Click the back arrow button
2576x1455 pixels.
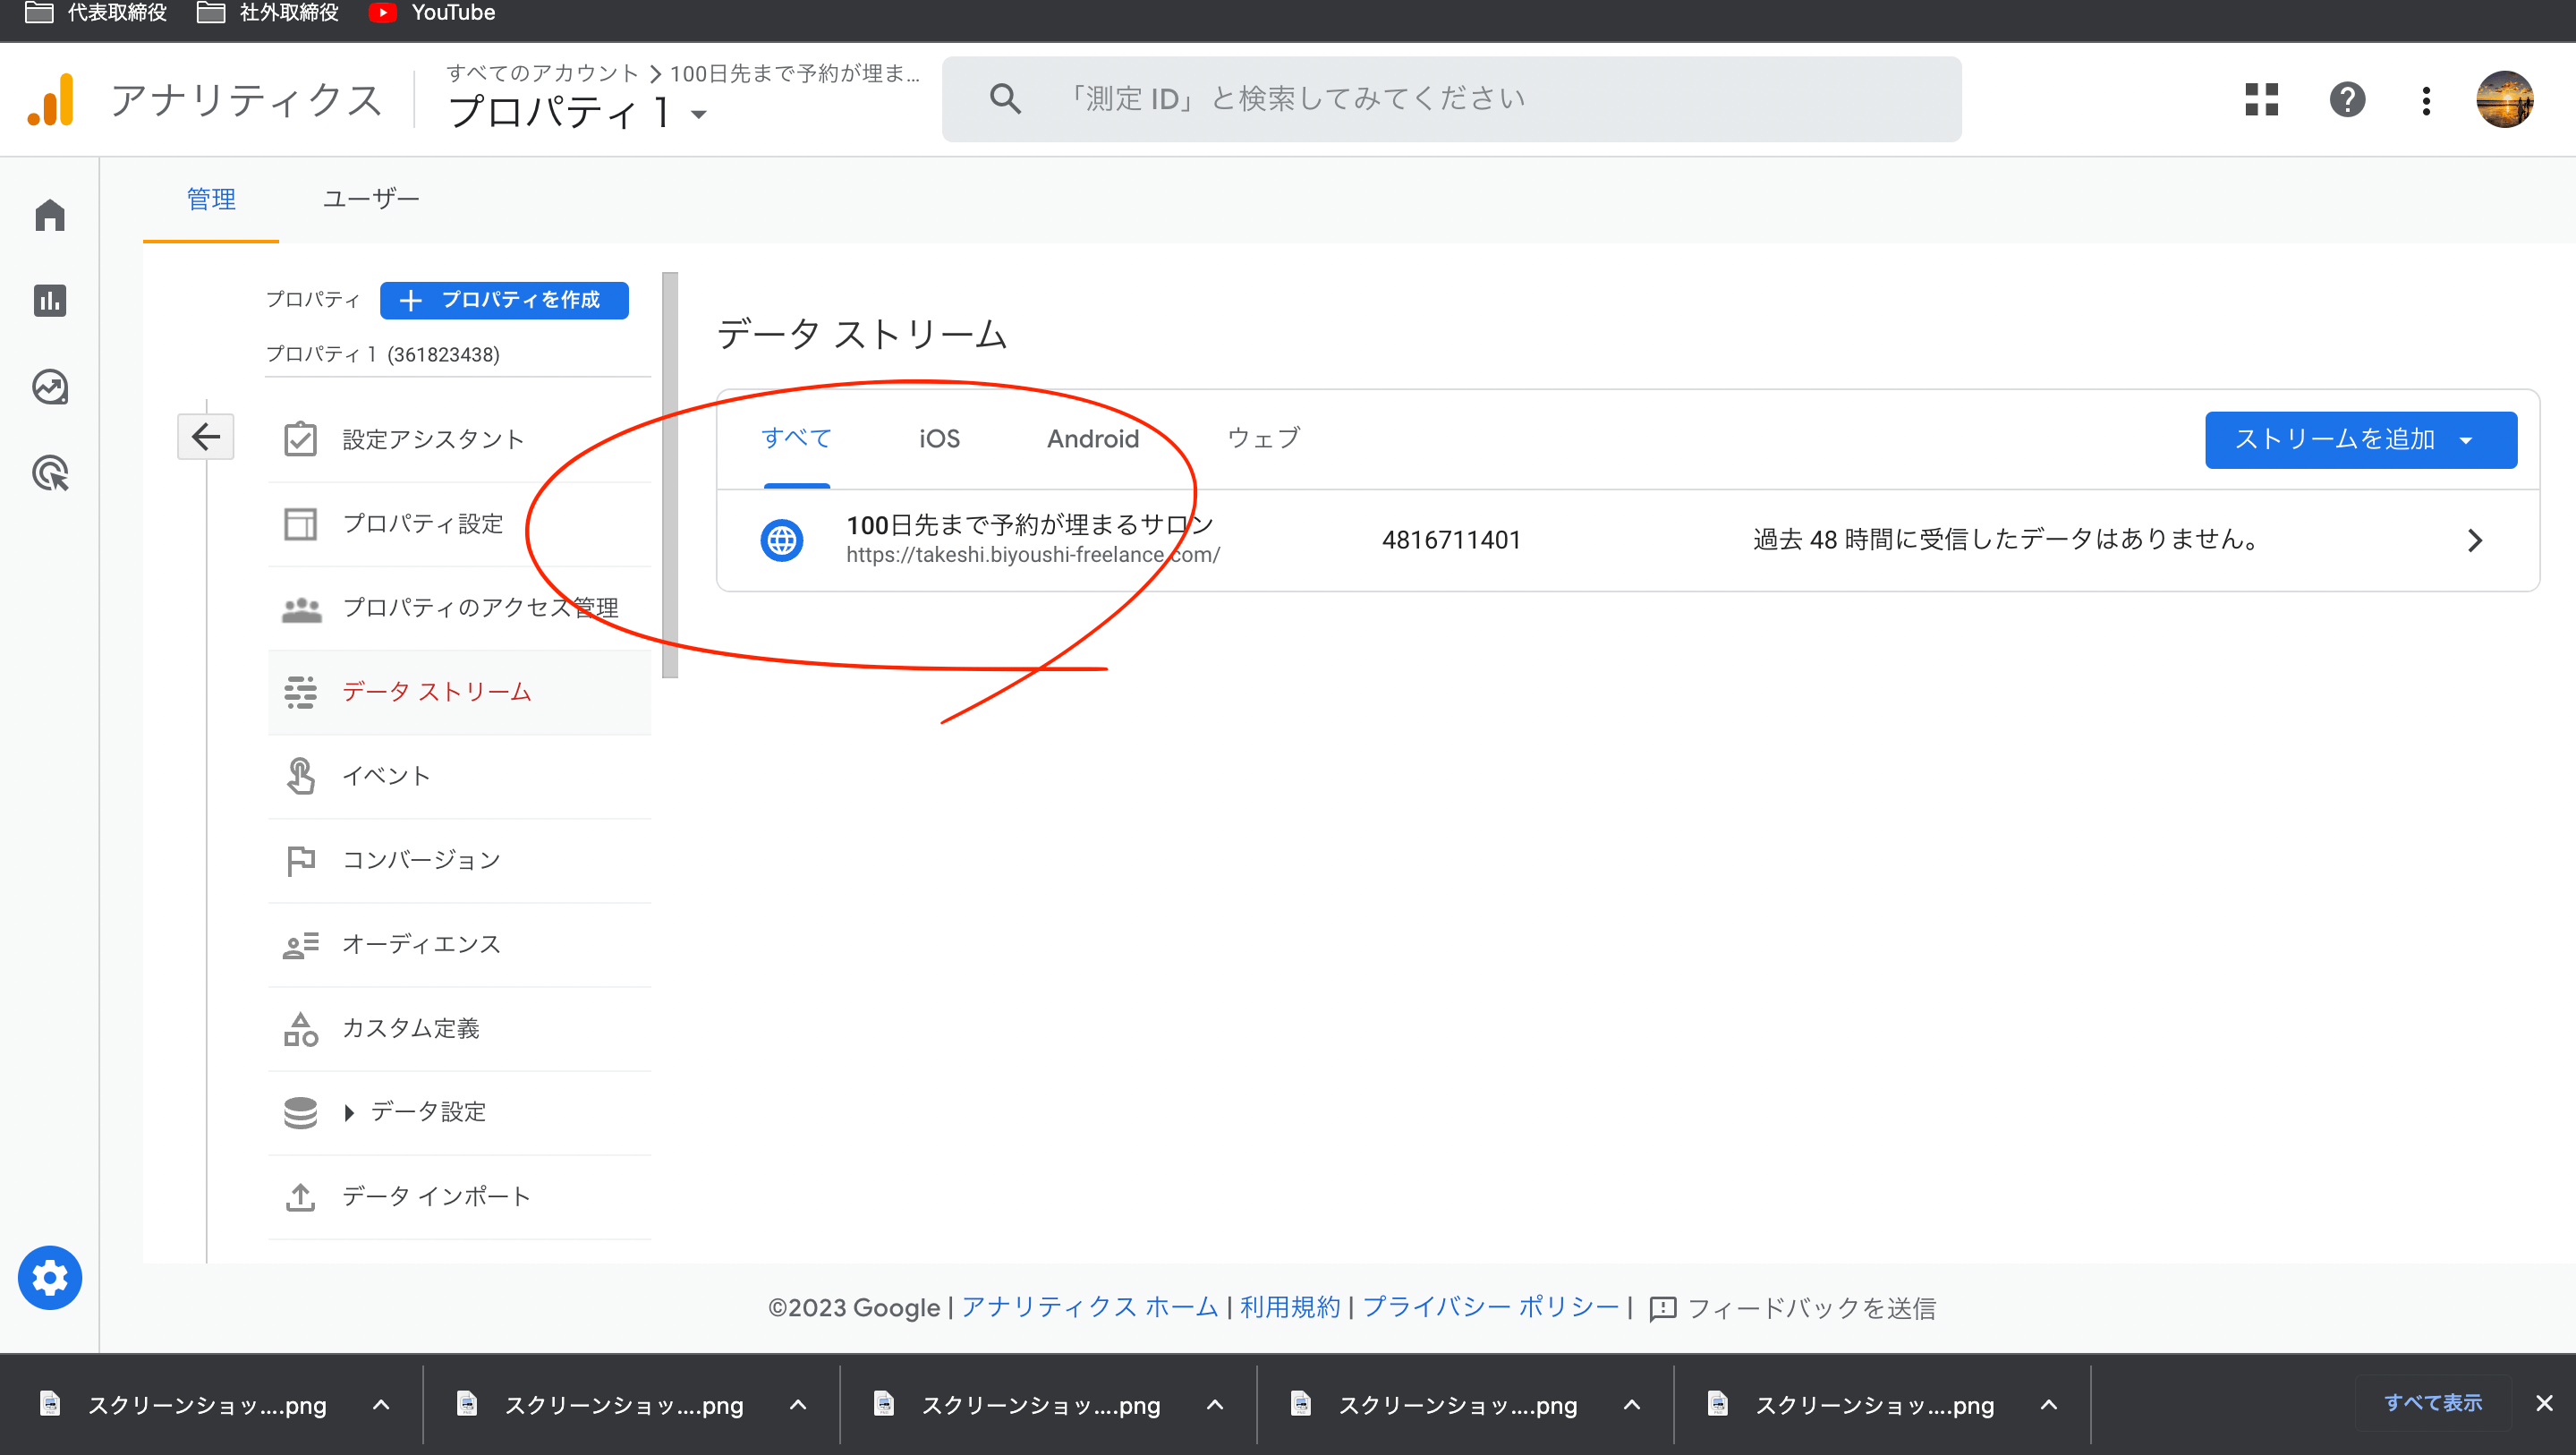206,437
